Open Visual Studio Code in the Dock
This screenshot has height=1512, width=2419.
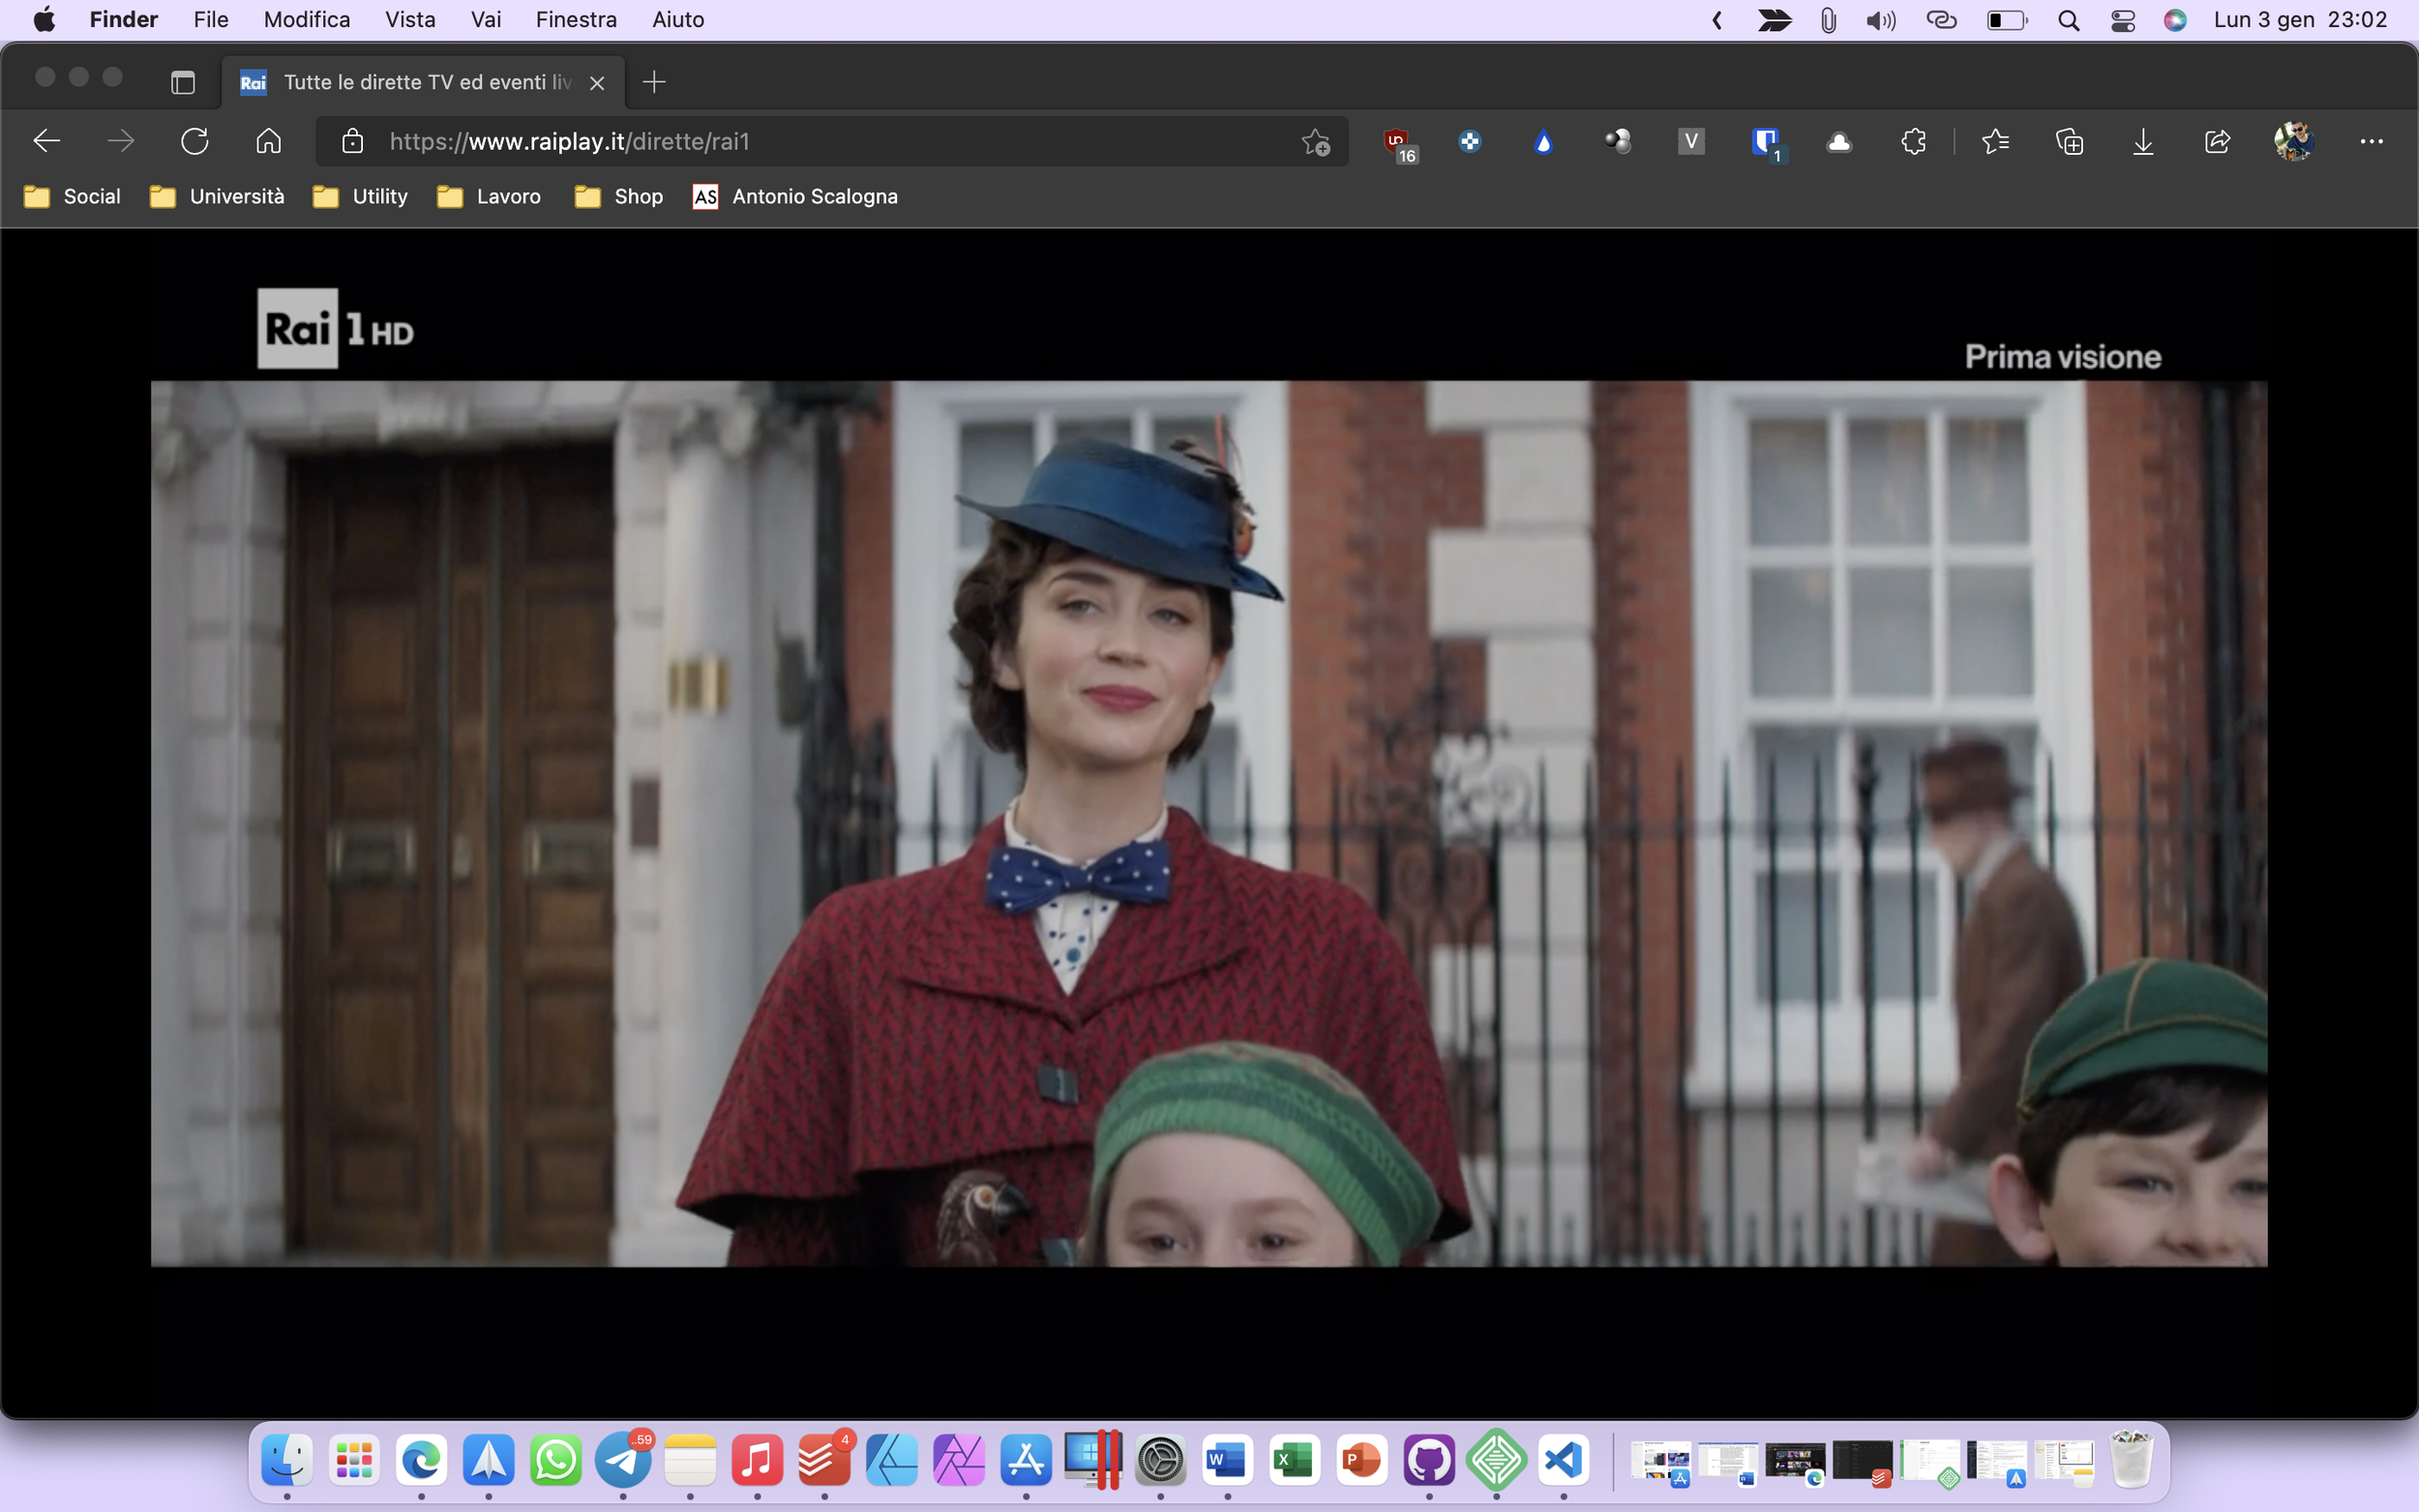tap(1563, 1459)
